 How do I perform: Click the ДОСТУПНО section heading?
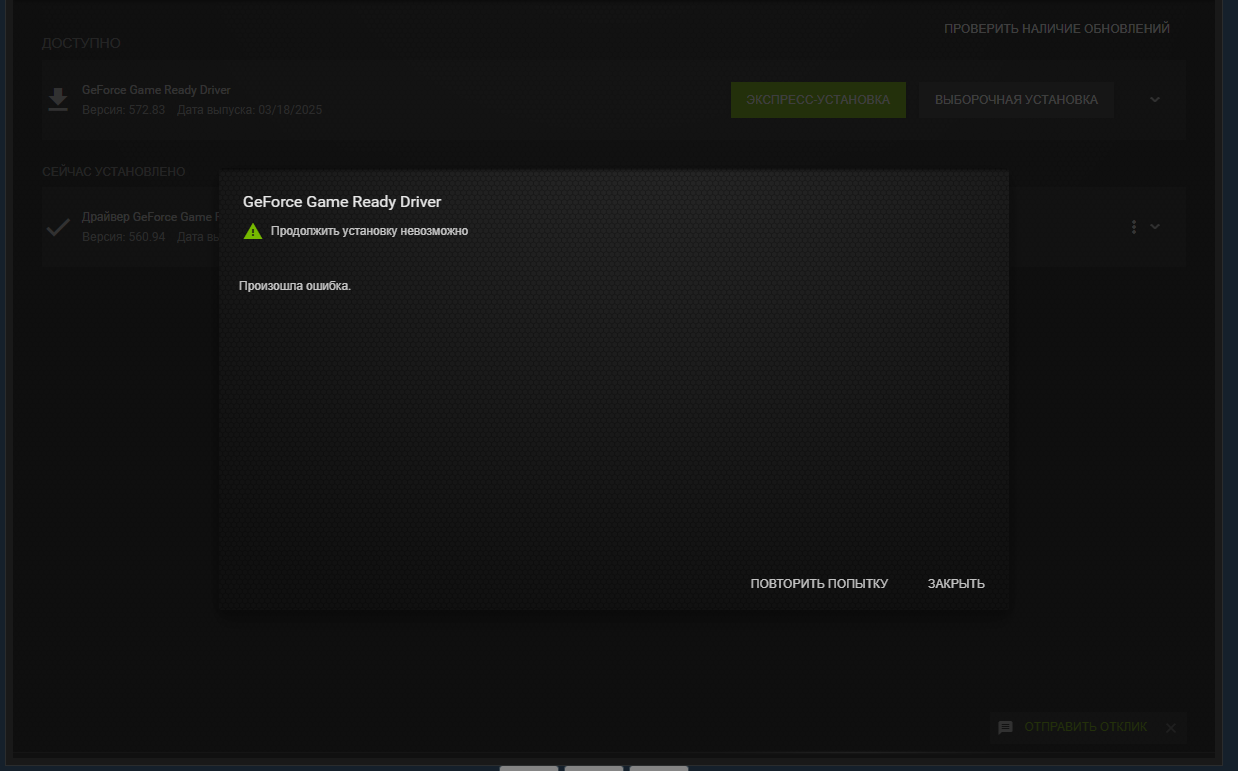[81, 43]
